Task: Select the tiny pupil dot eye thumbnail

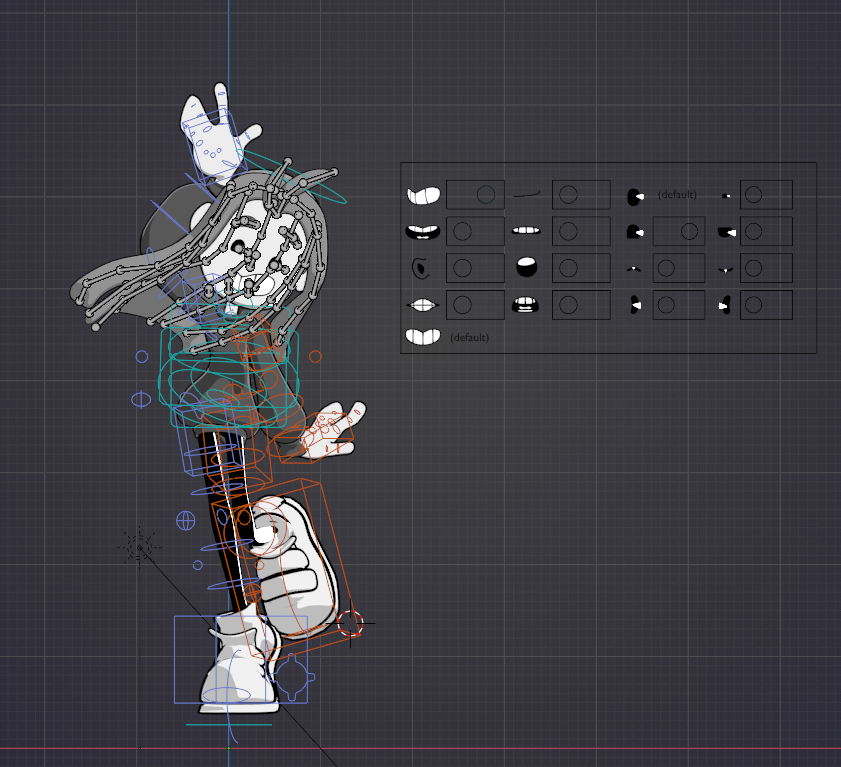Action: [726, 196]
